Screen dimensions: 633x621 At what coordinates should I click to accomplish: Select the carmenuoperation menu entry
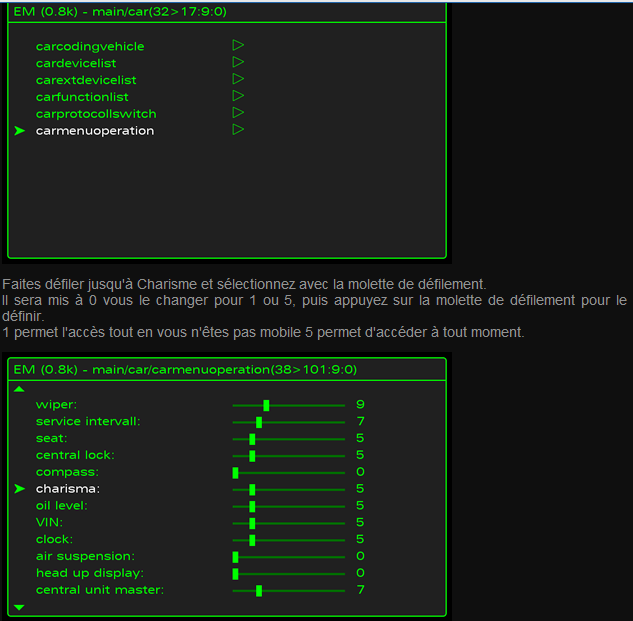pos(95,131)
